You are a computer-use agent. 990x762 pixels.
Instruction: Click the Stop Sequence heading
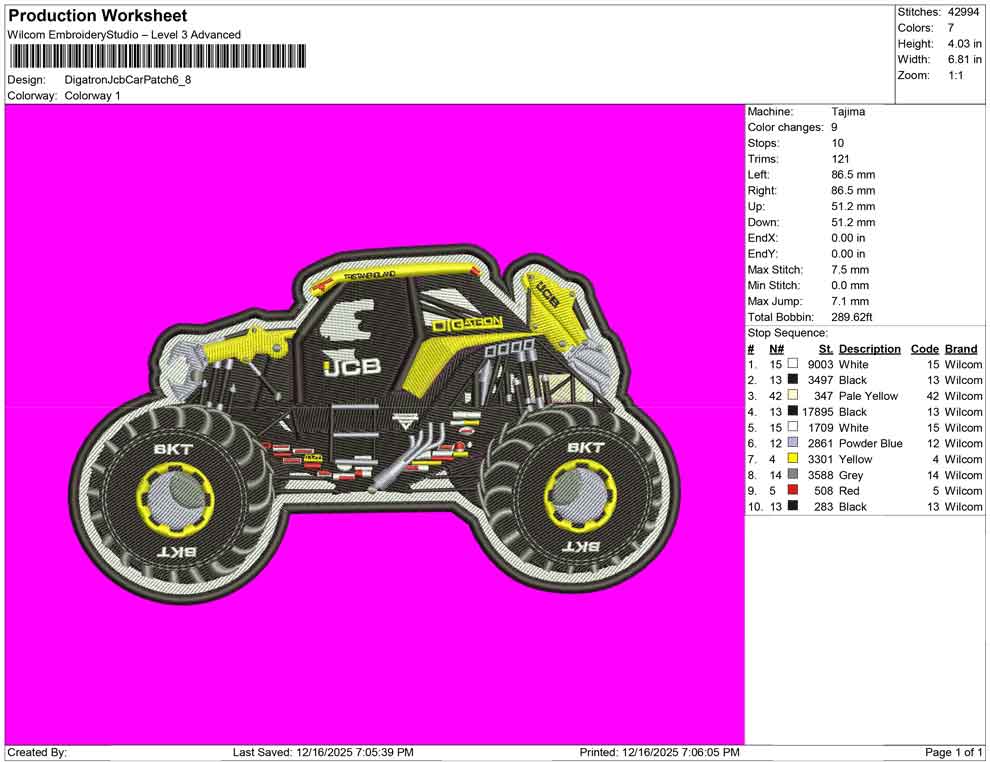(786, 332)
